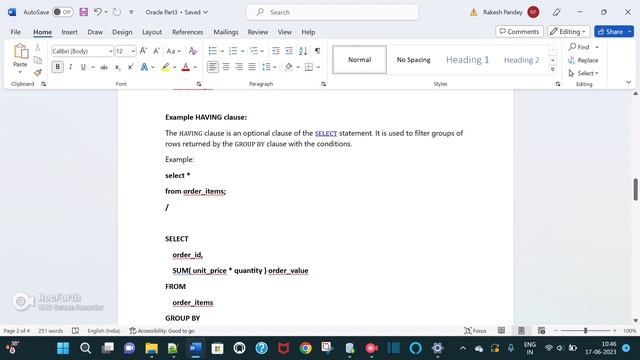This screenshot has height=360, width=640.
Task: Click the Decrease Indent icon
Action: pyautogui.click(x=276, y=51)
